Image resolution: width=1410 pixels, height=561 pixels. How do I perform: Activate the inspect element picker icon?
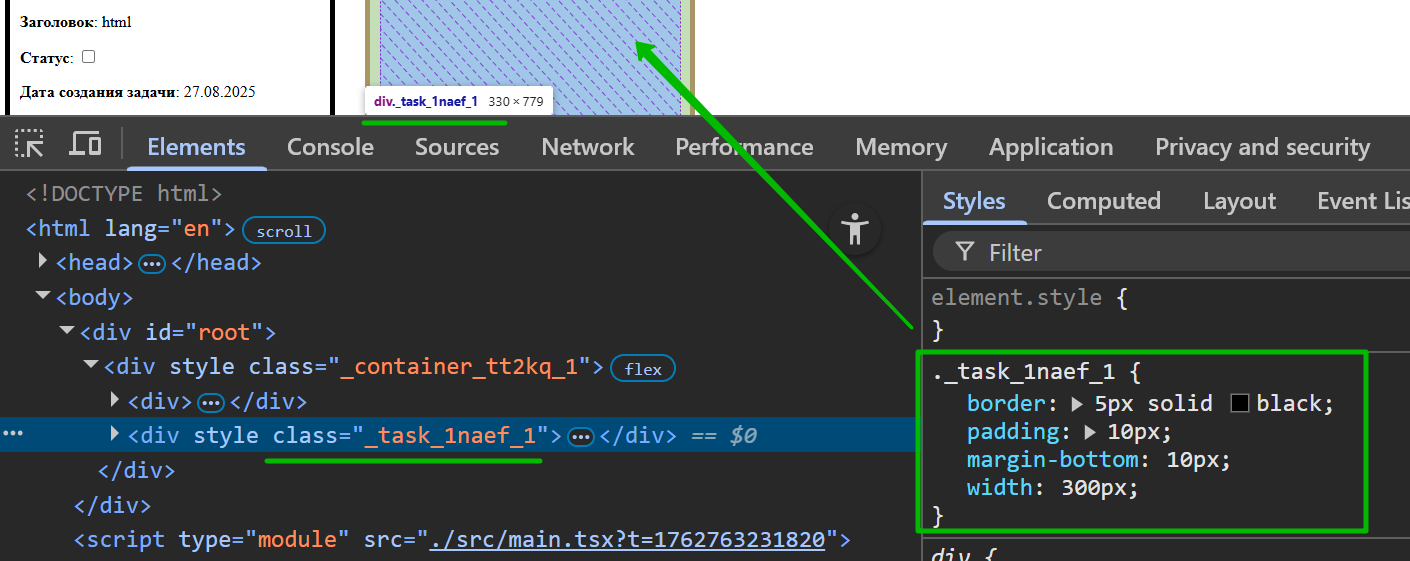(x=29, y=144)
